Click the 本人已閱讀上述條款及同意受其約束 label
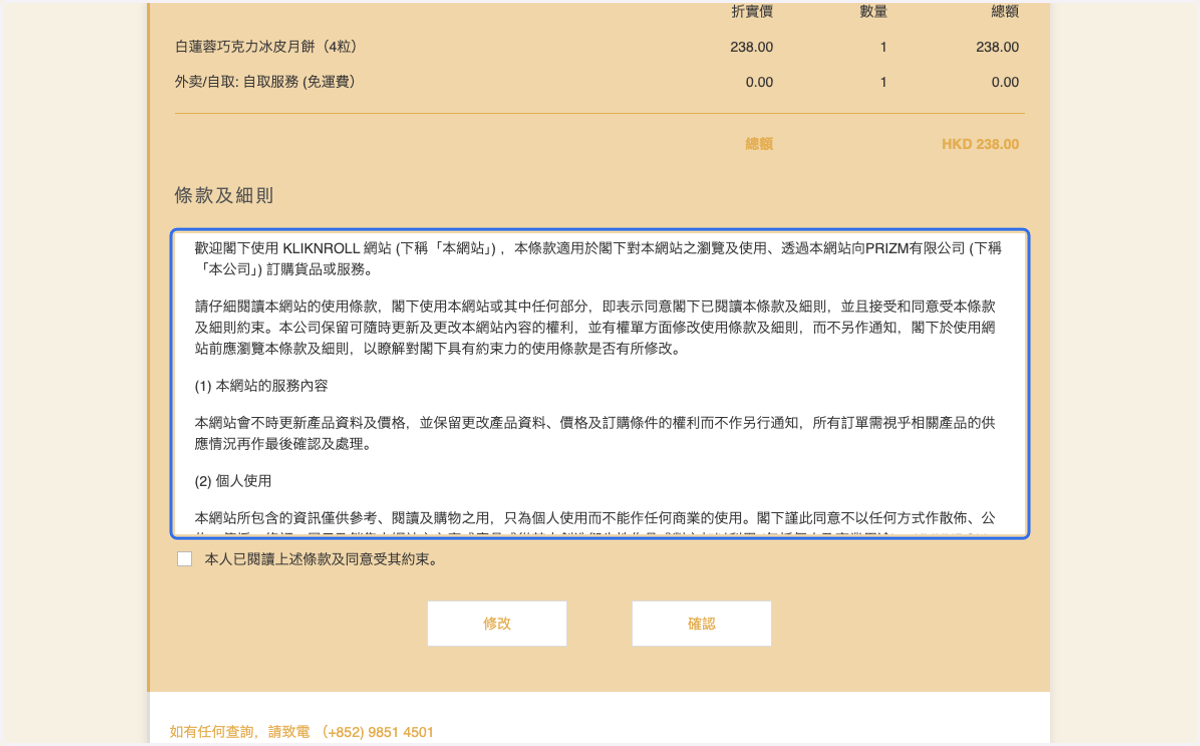Viewport: 1200px width, 746px height. (321, 559)
